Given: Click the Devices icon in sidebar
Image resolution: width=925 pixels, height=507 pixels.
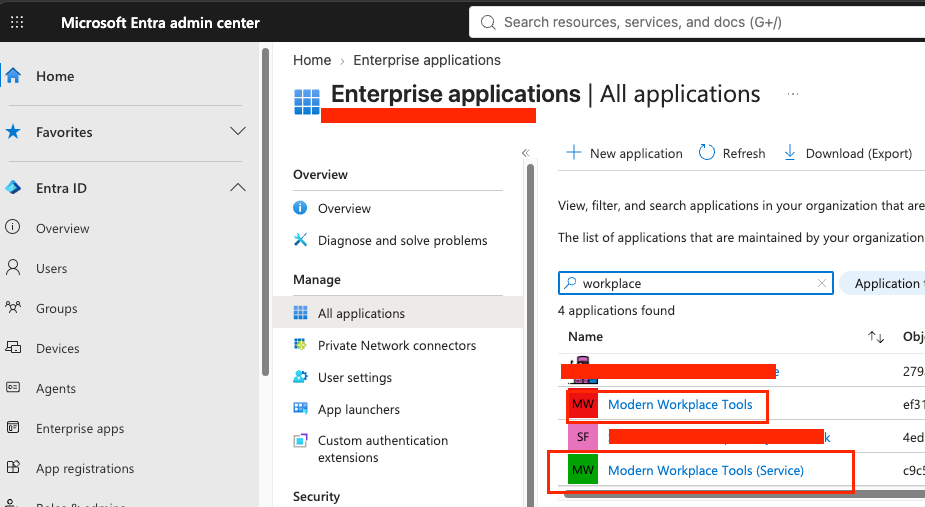Looking at the screenshot, I should 13,348.
